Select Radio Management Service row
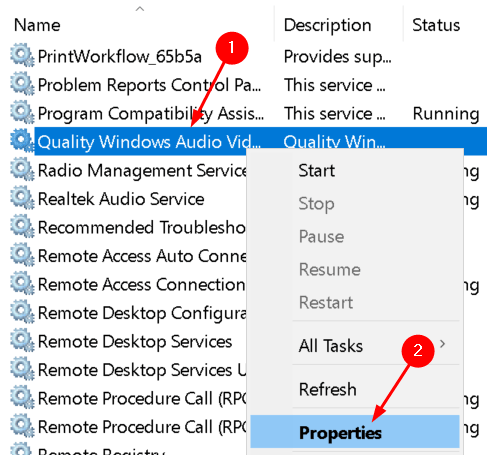Viewport: 487px width, 455px height. point(142,170)
